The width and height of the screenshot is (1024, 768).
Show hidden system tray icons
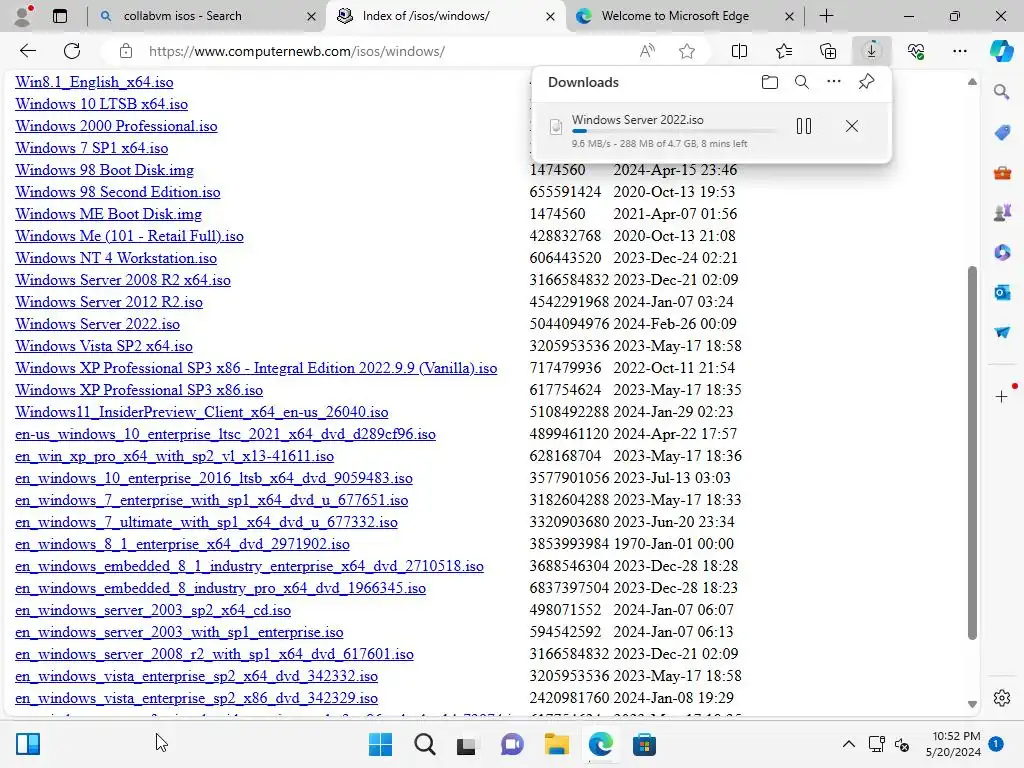pyautogui.click(x=848, y=744)
